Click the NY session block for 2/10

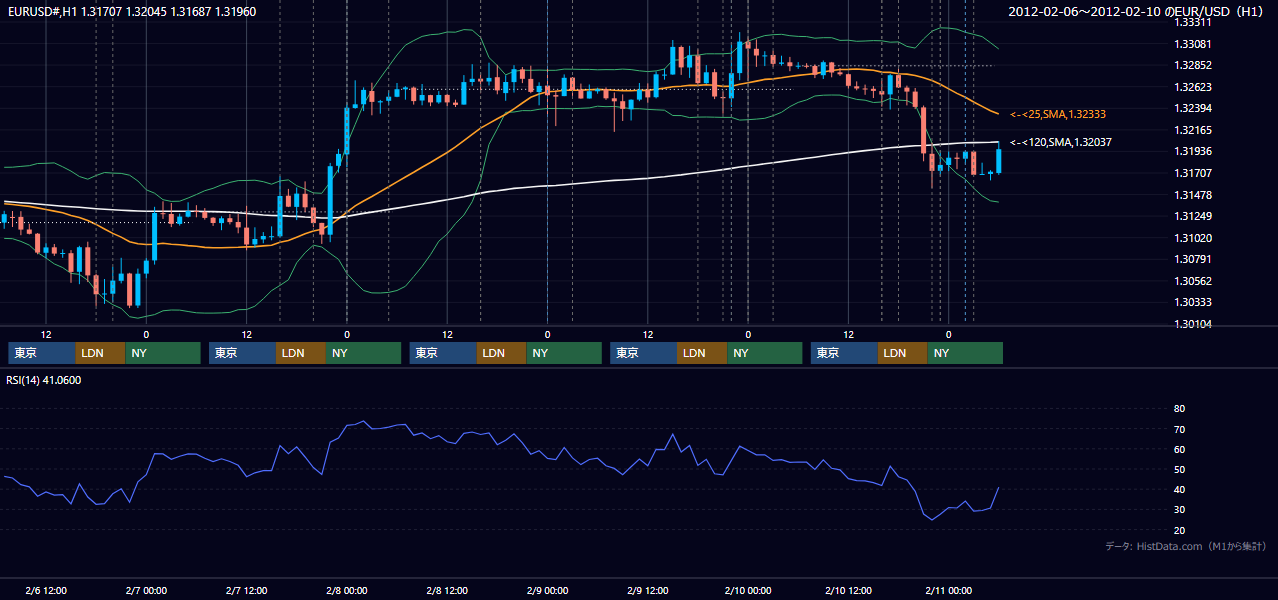tap(966, 353)
